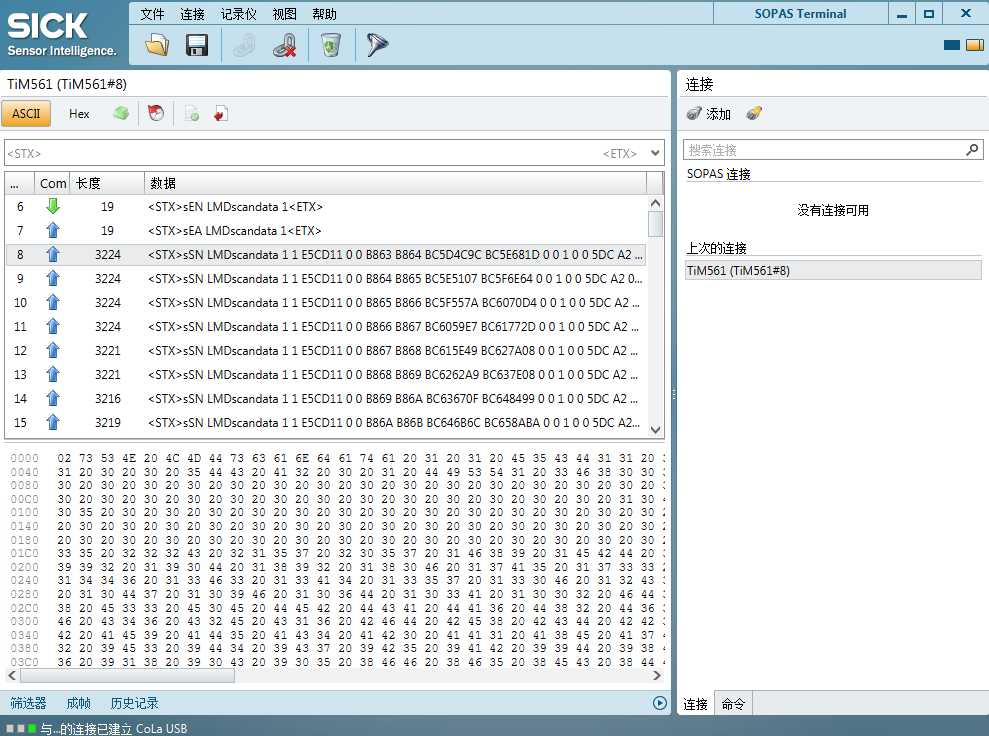Screen dimensions: 989x736
Task: Switch layout with the orange panel icon
Action: coord(975,45)
